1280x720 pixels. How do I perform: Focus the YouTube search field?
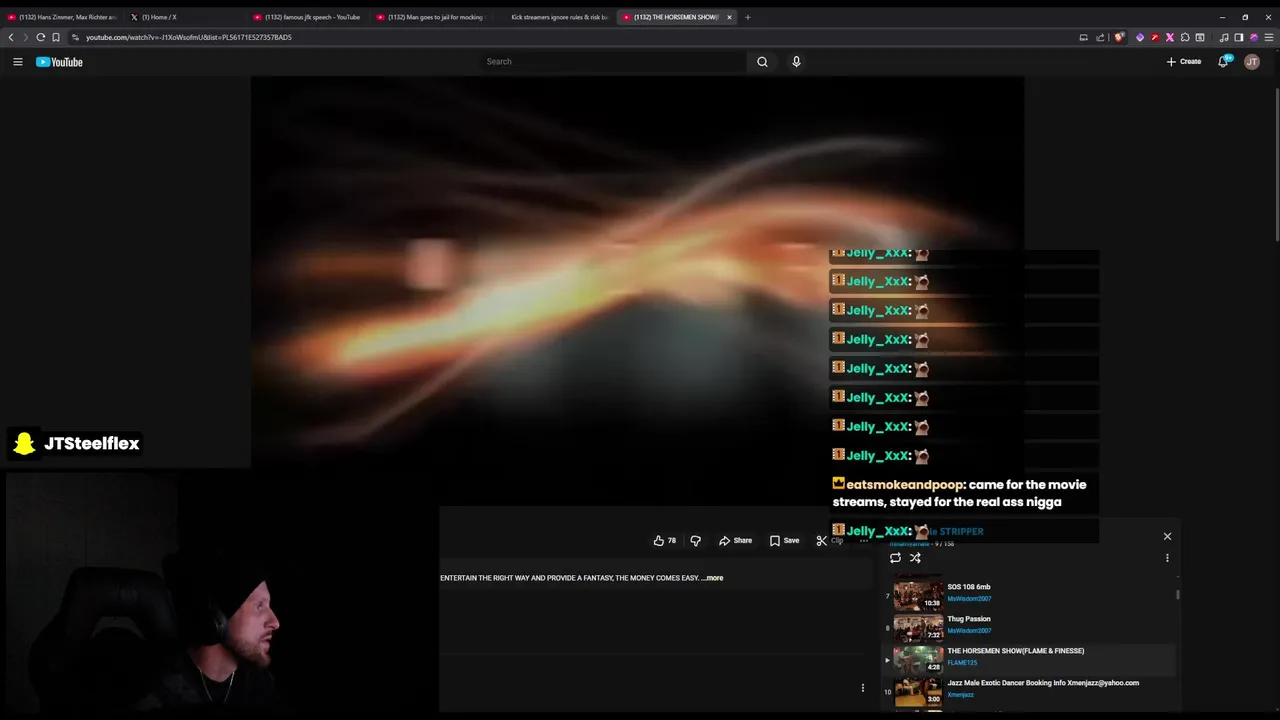(x=612, y=62)
